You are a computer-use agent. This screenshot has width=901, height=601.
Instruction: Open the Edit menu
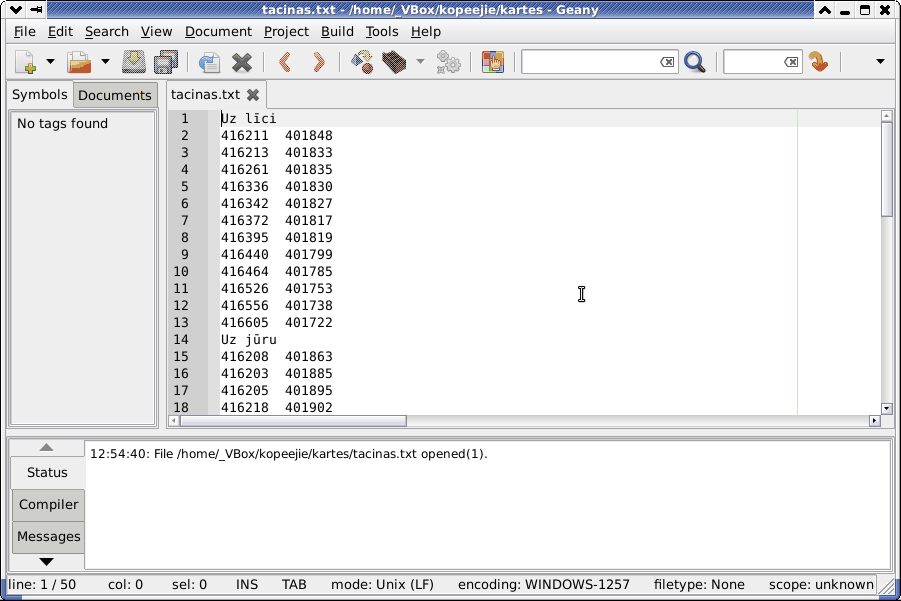click(60, 32)
